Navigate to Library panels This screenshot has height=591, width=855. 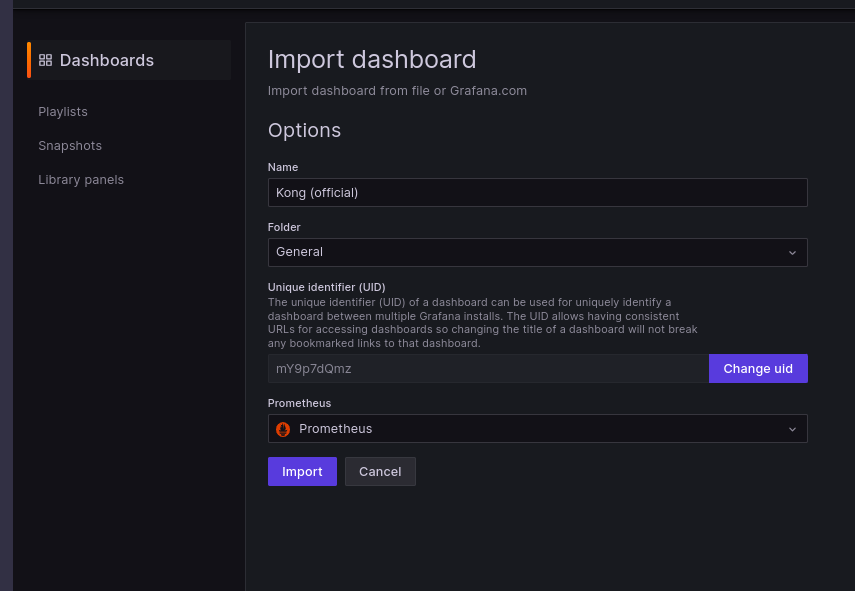click(81, 179)
